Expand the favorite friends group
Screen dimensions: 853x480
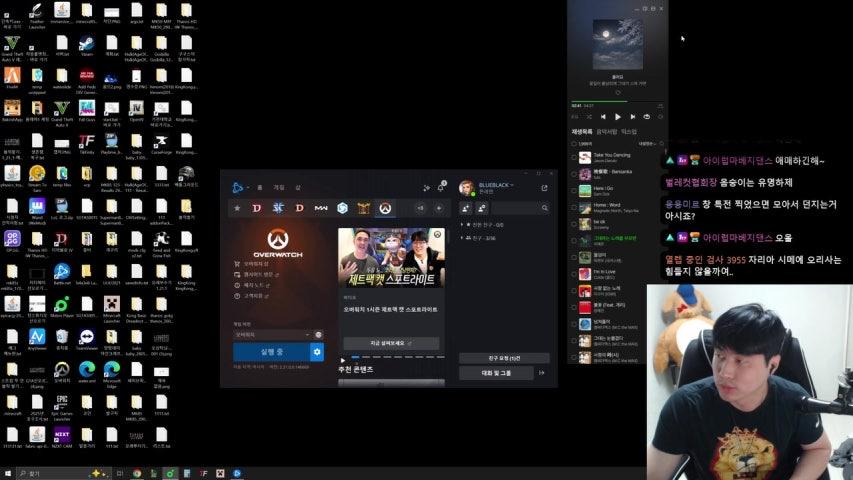[x=483, y=225]
